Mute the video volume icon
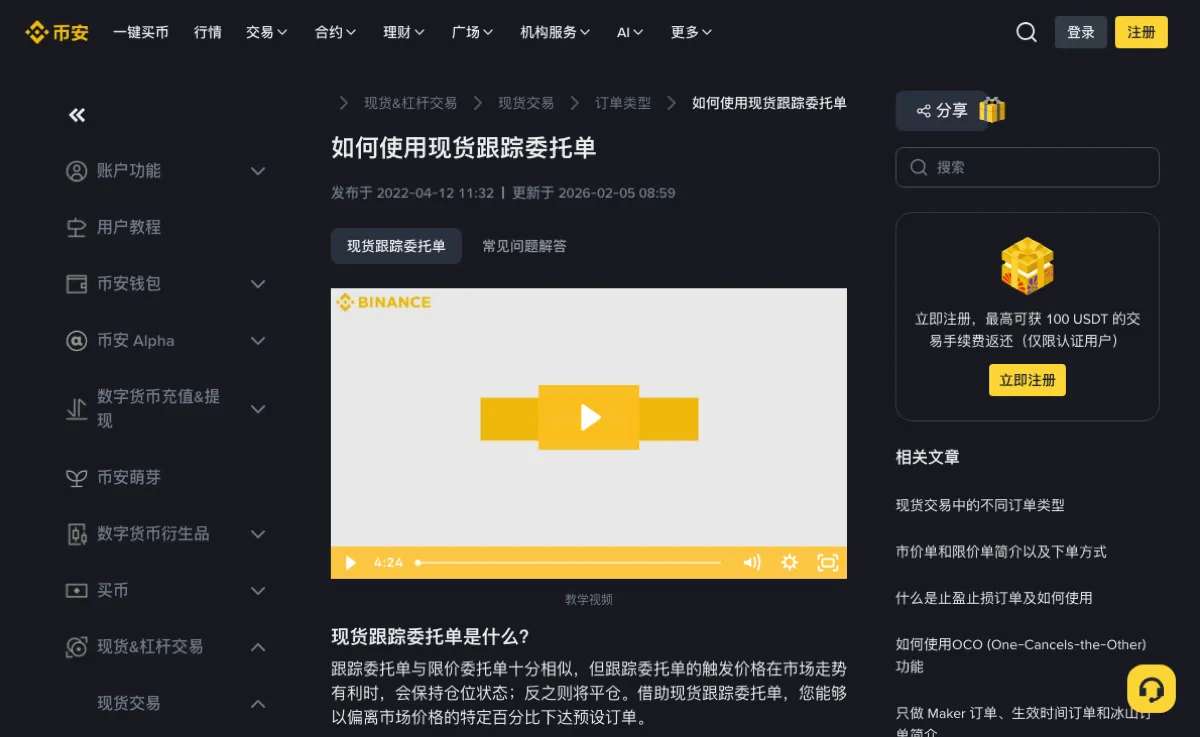Viewport: 1200px width, 737px height. [752, 562]
